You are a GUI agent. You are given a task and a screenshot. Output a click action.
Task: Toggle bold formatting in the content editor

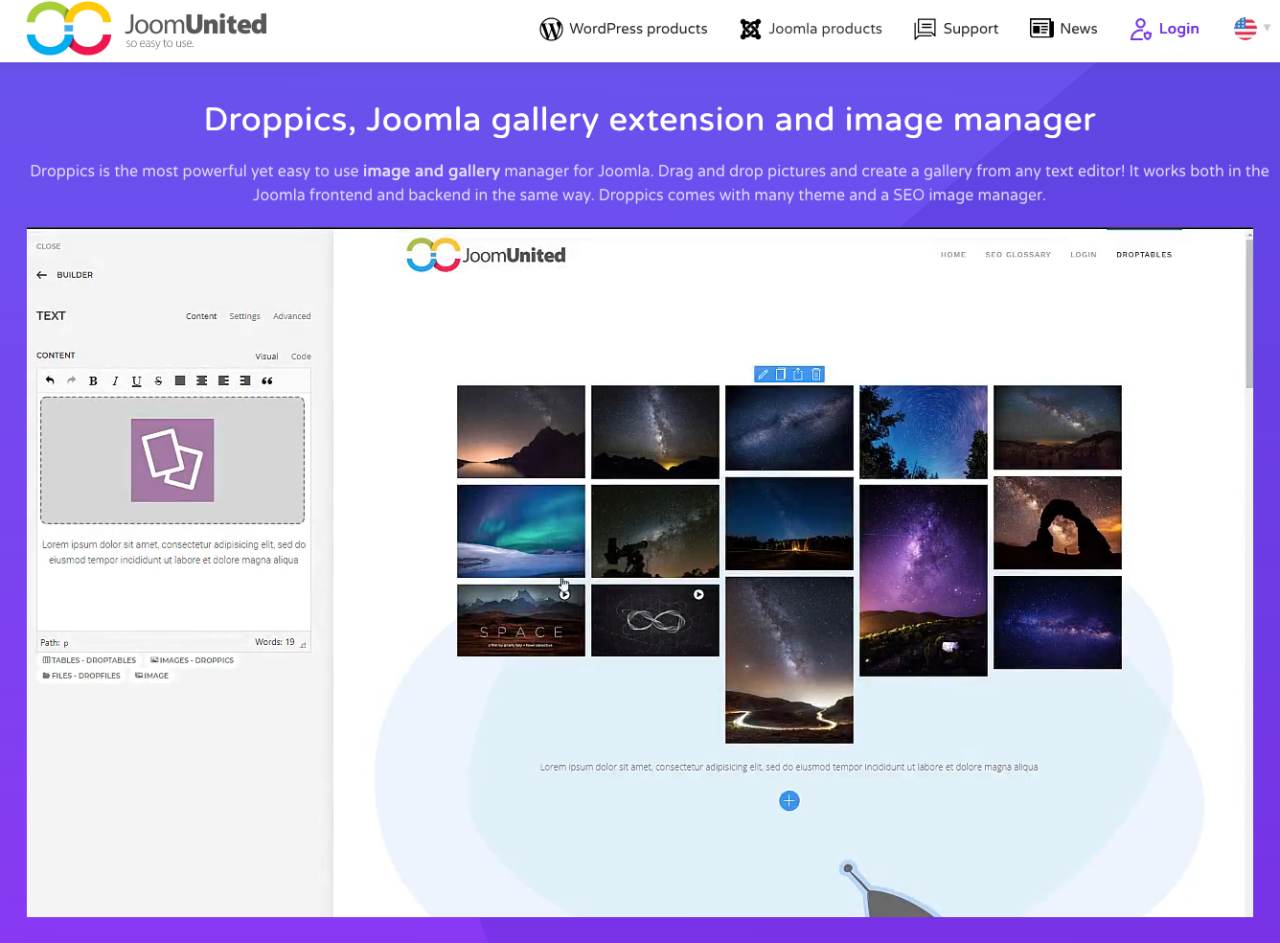[93, 381]
